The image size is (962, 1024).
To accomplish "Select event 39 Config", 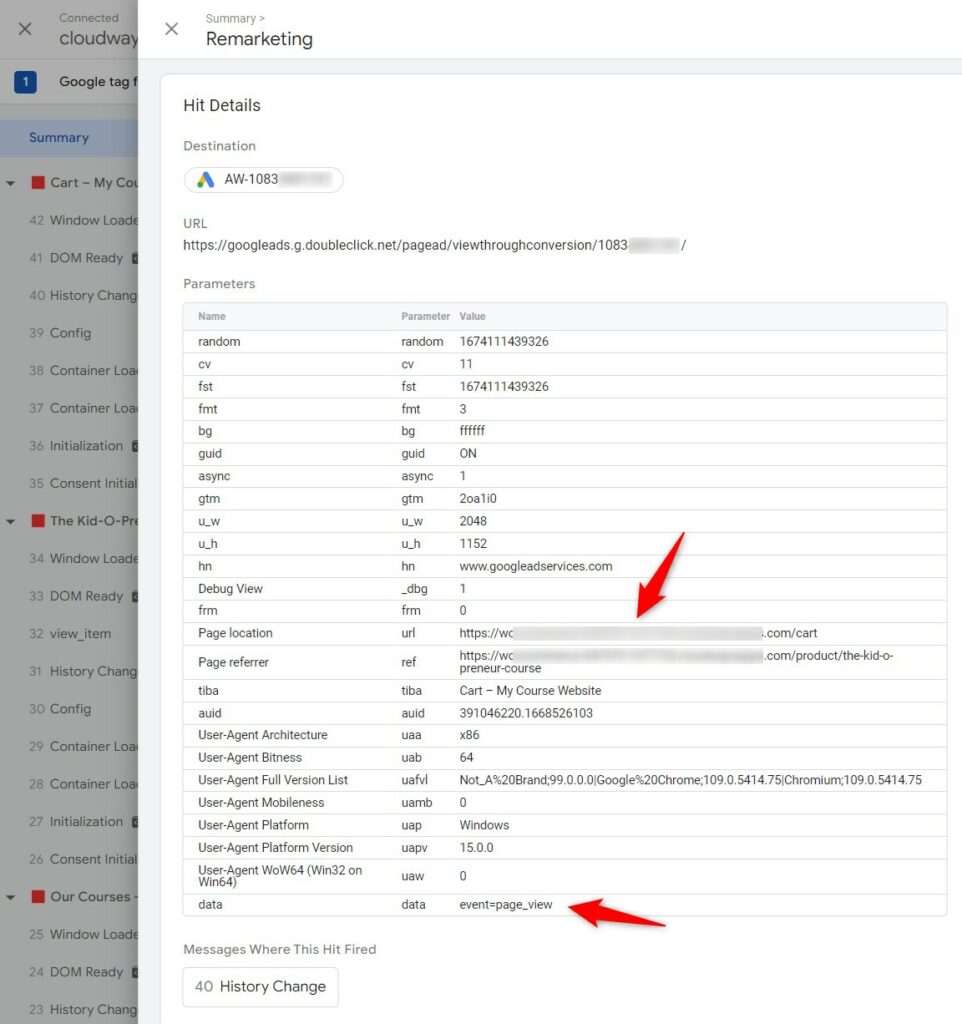I will coord(60,333).
